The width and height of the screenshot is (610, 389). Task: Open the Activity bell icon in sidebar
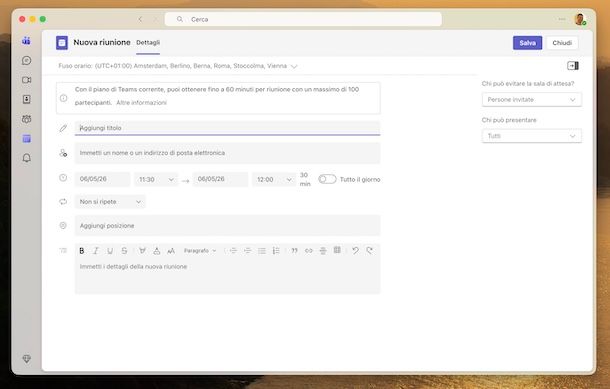pos(26,158)
